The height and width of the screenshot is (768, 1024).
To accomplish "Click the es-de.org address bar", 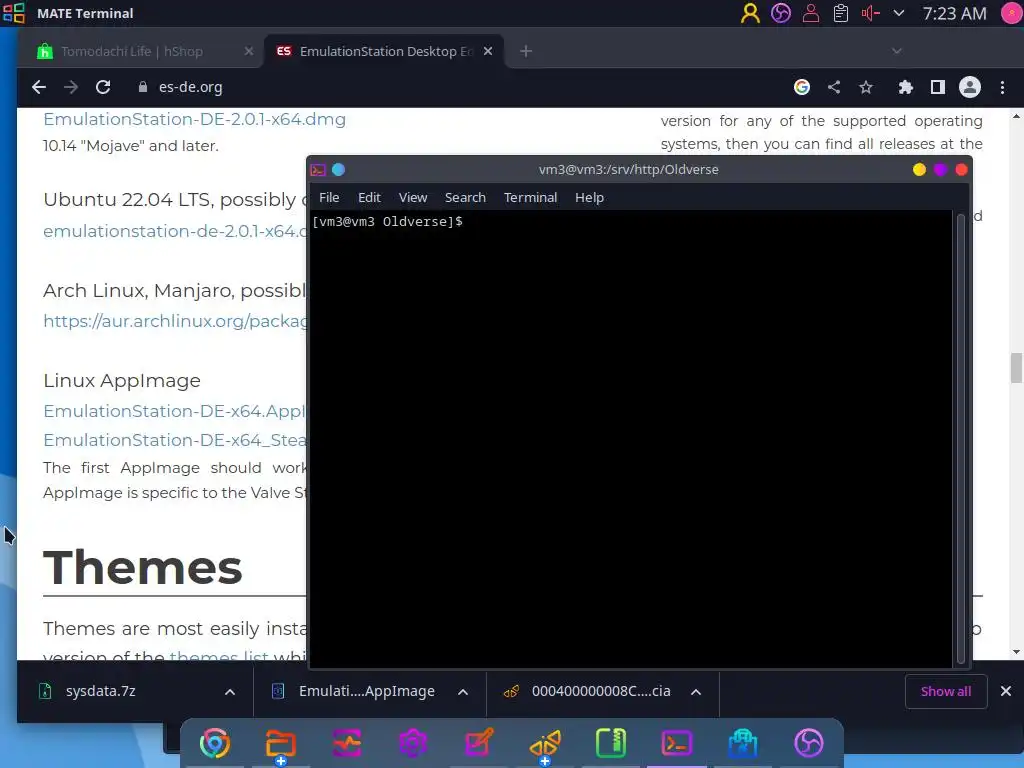I will (457, 87).
